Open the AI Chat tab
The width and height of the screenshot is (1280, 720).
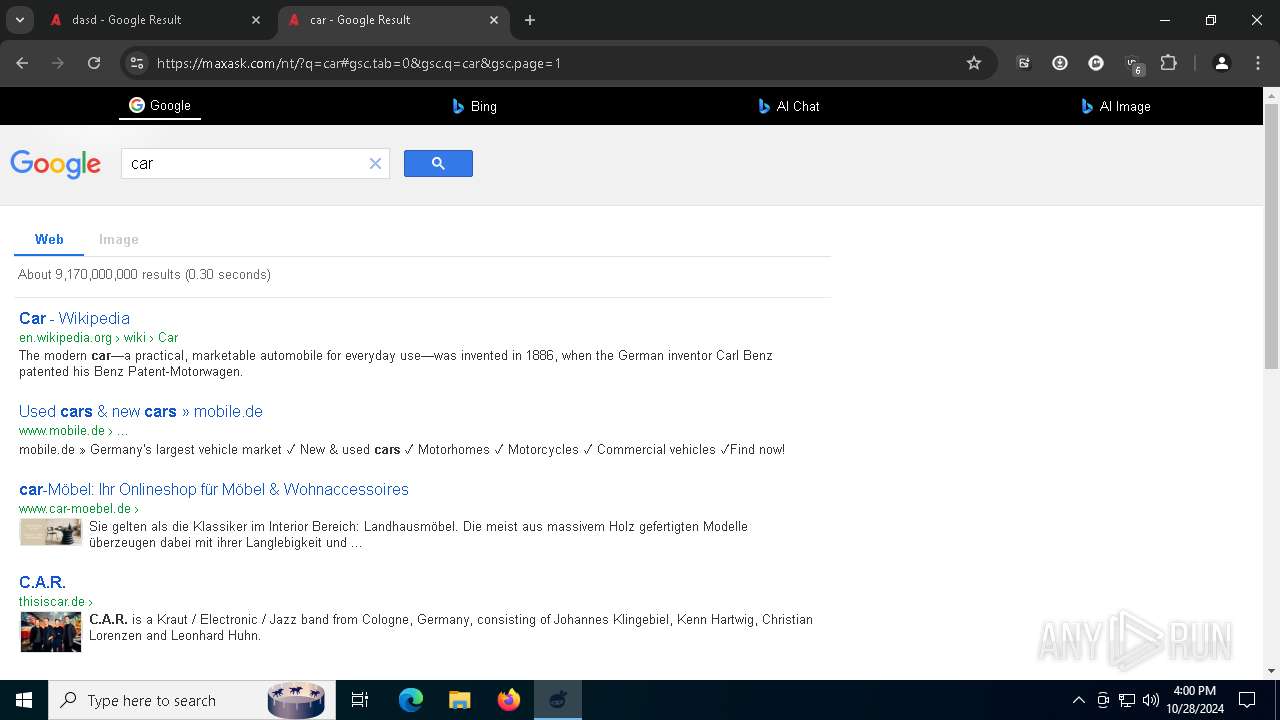789,106
